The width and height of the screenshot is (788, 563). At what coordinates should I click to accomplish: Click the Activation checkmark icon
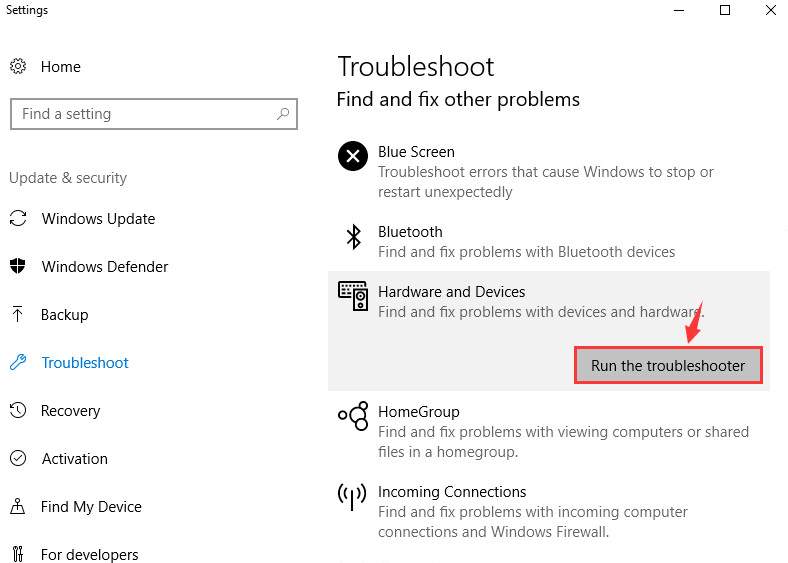click(18, 458)
